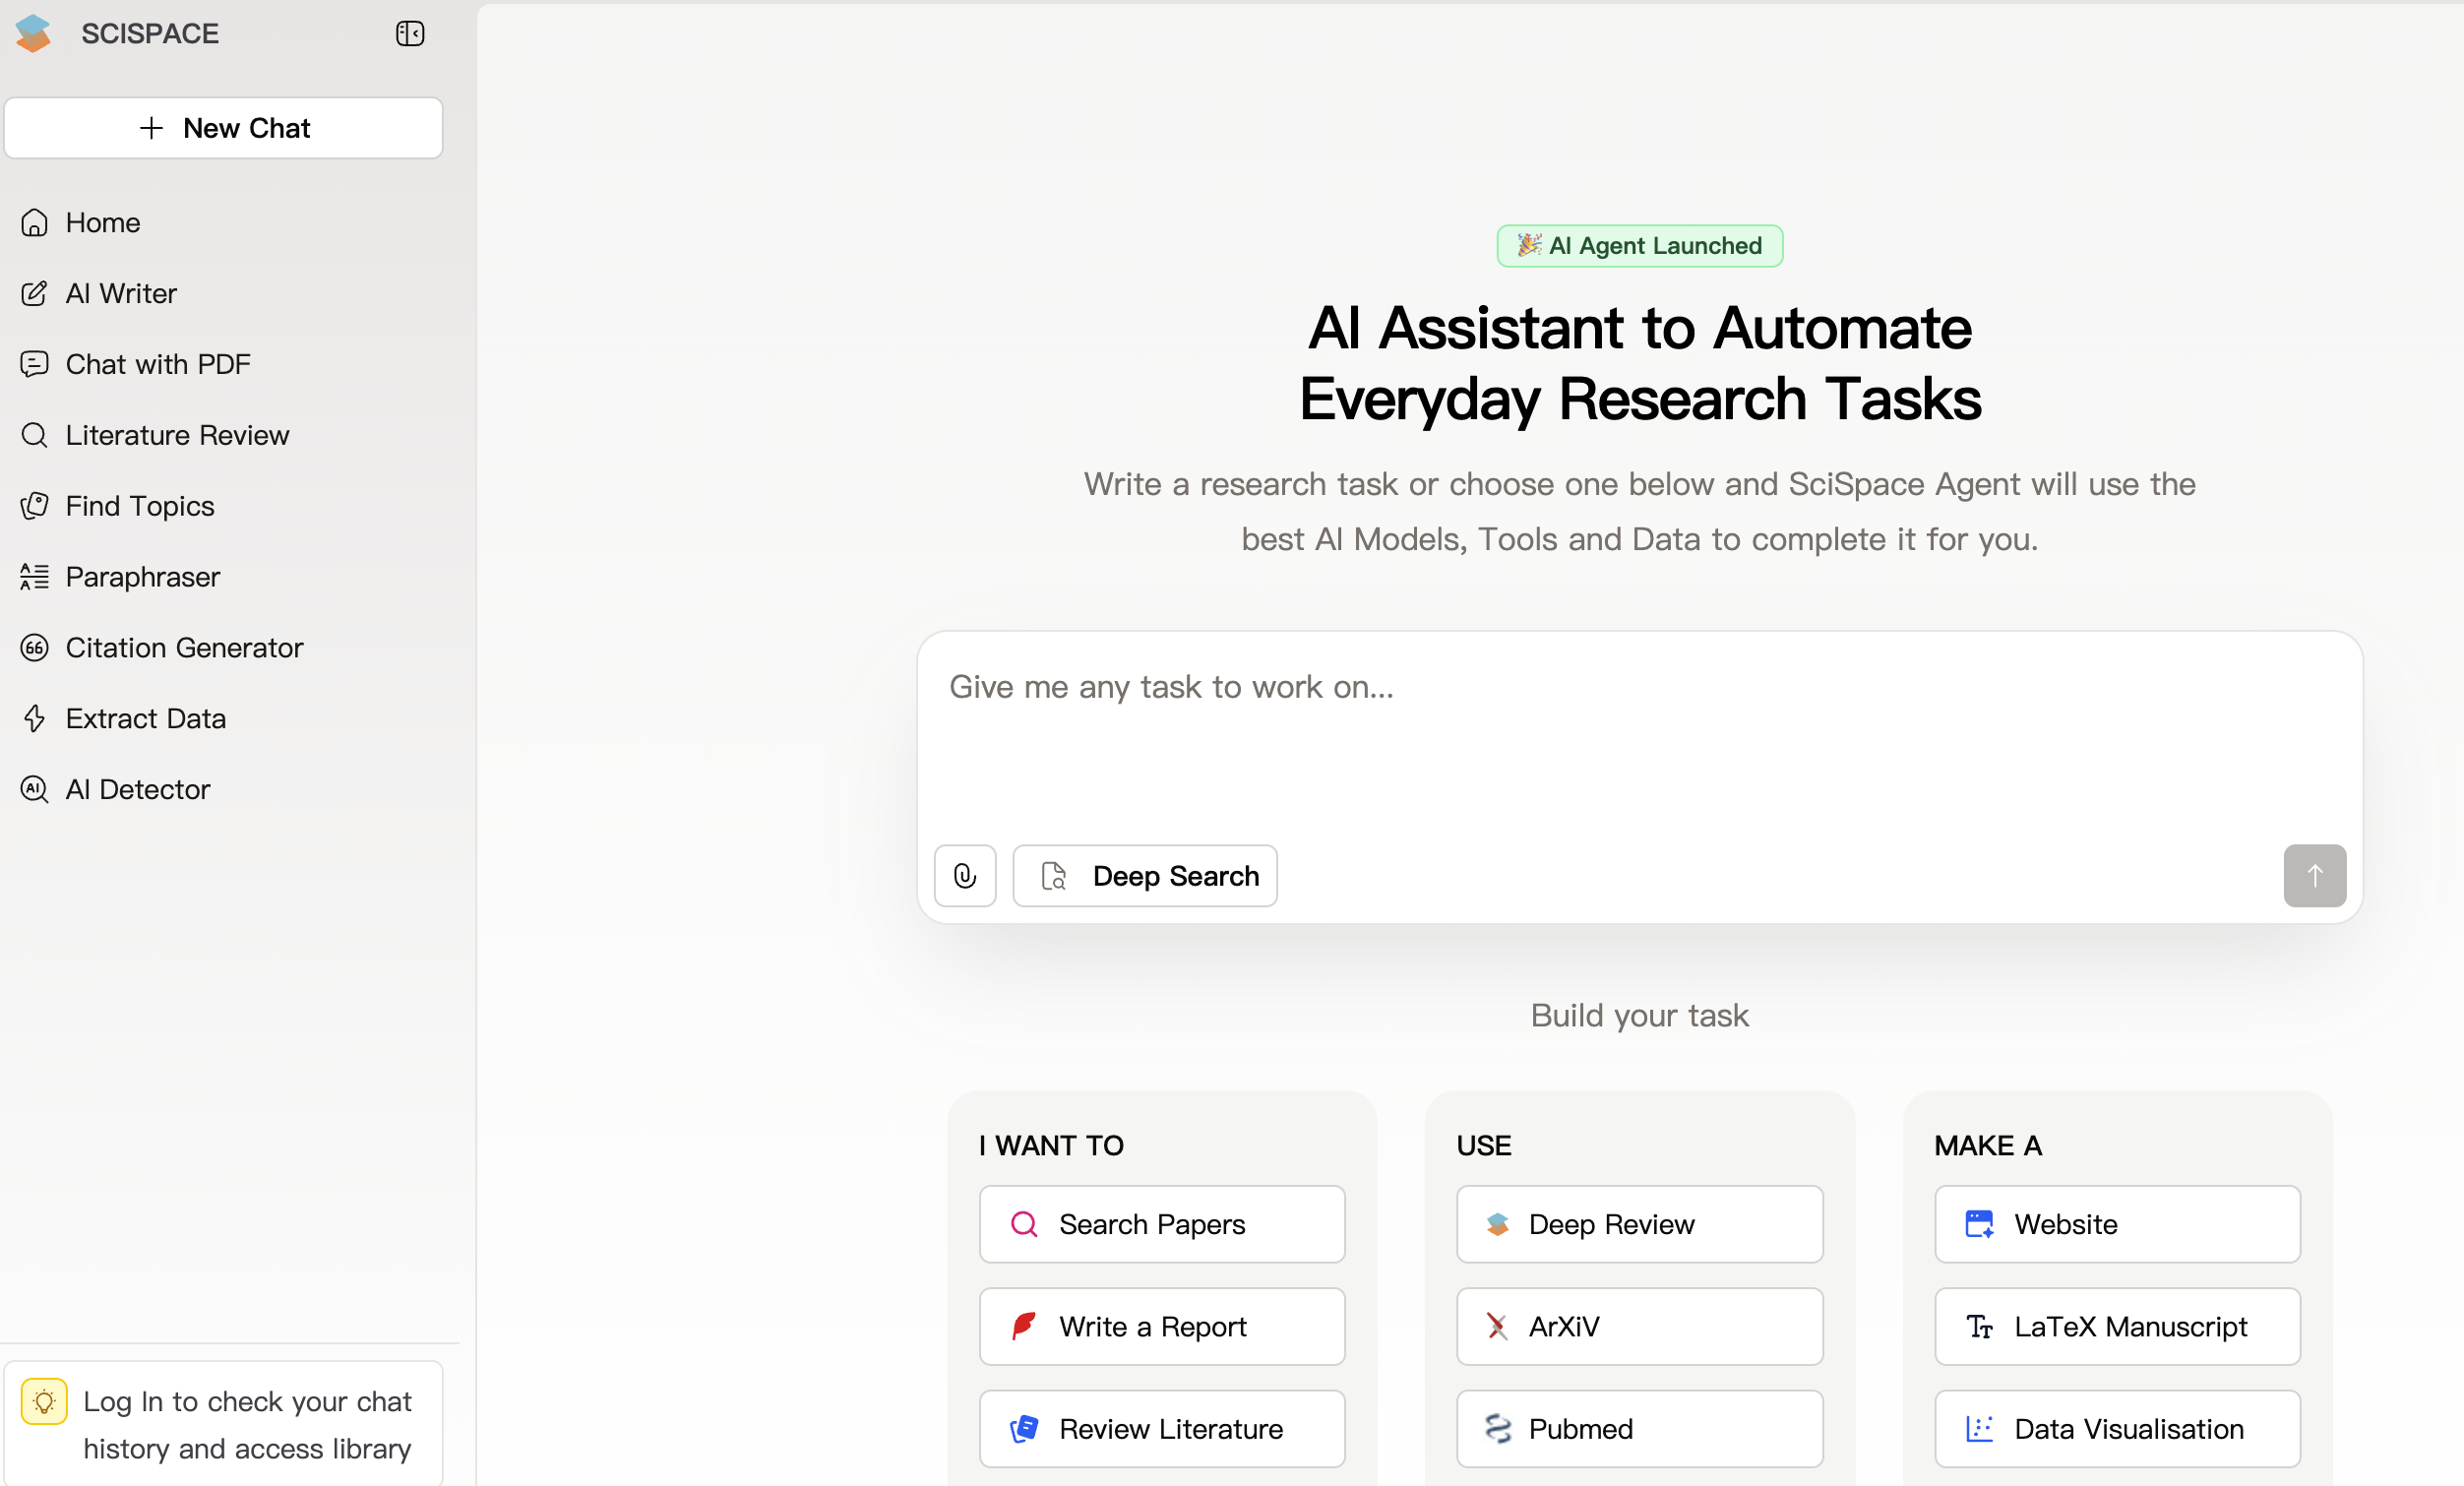
Task: Click the AI Agent Launched badge
Action: point(1639,246)
